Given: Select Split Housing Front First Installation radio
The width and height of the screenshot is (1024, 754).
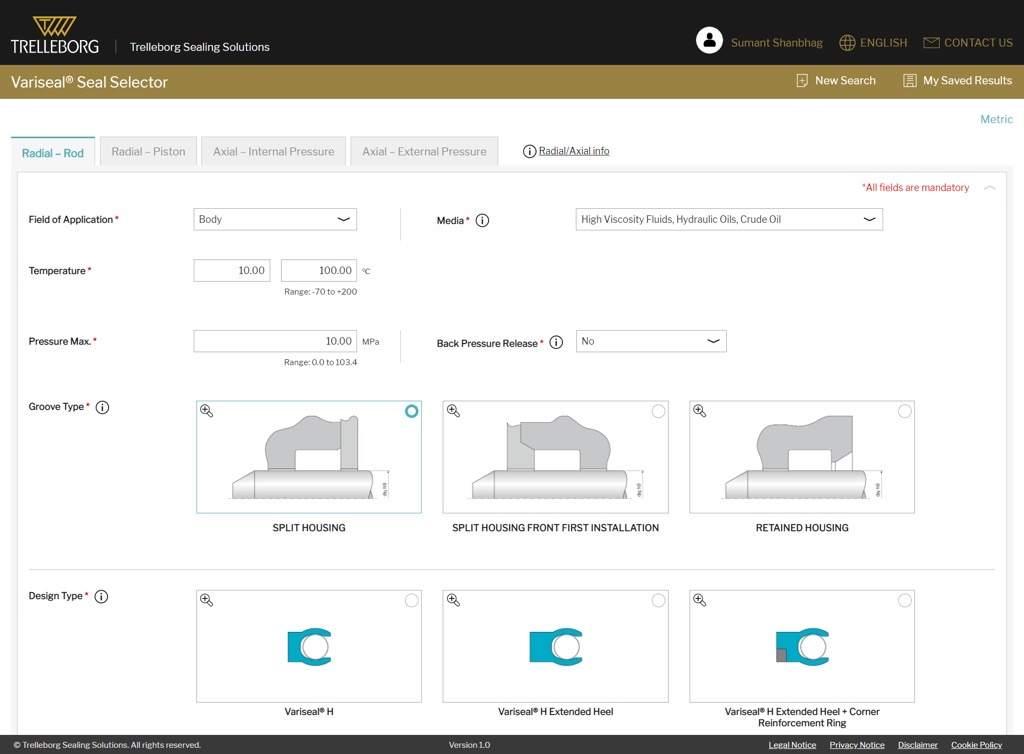Looking at the screenshot, I should [x=658, y=411].
